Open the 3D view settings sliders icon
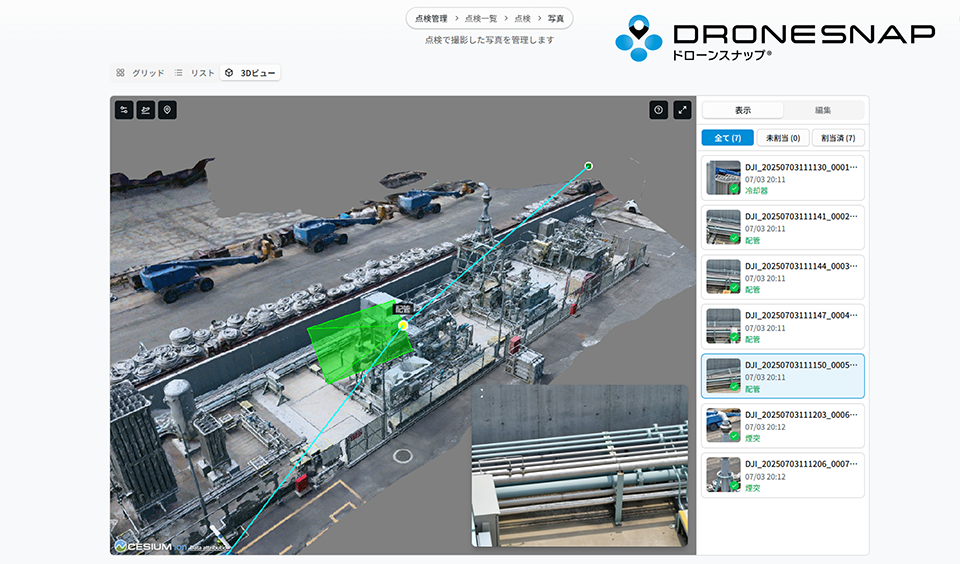 (124, 110)
